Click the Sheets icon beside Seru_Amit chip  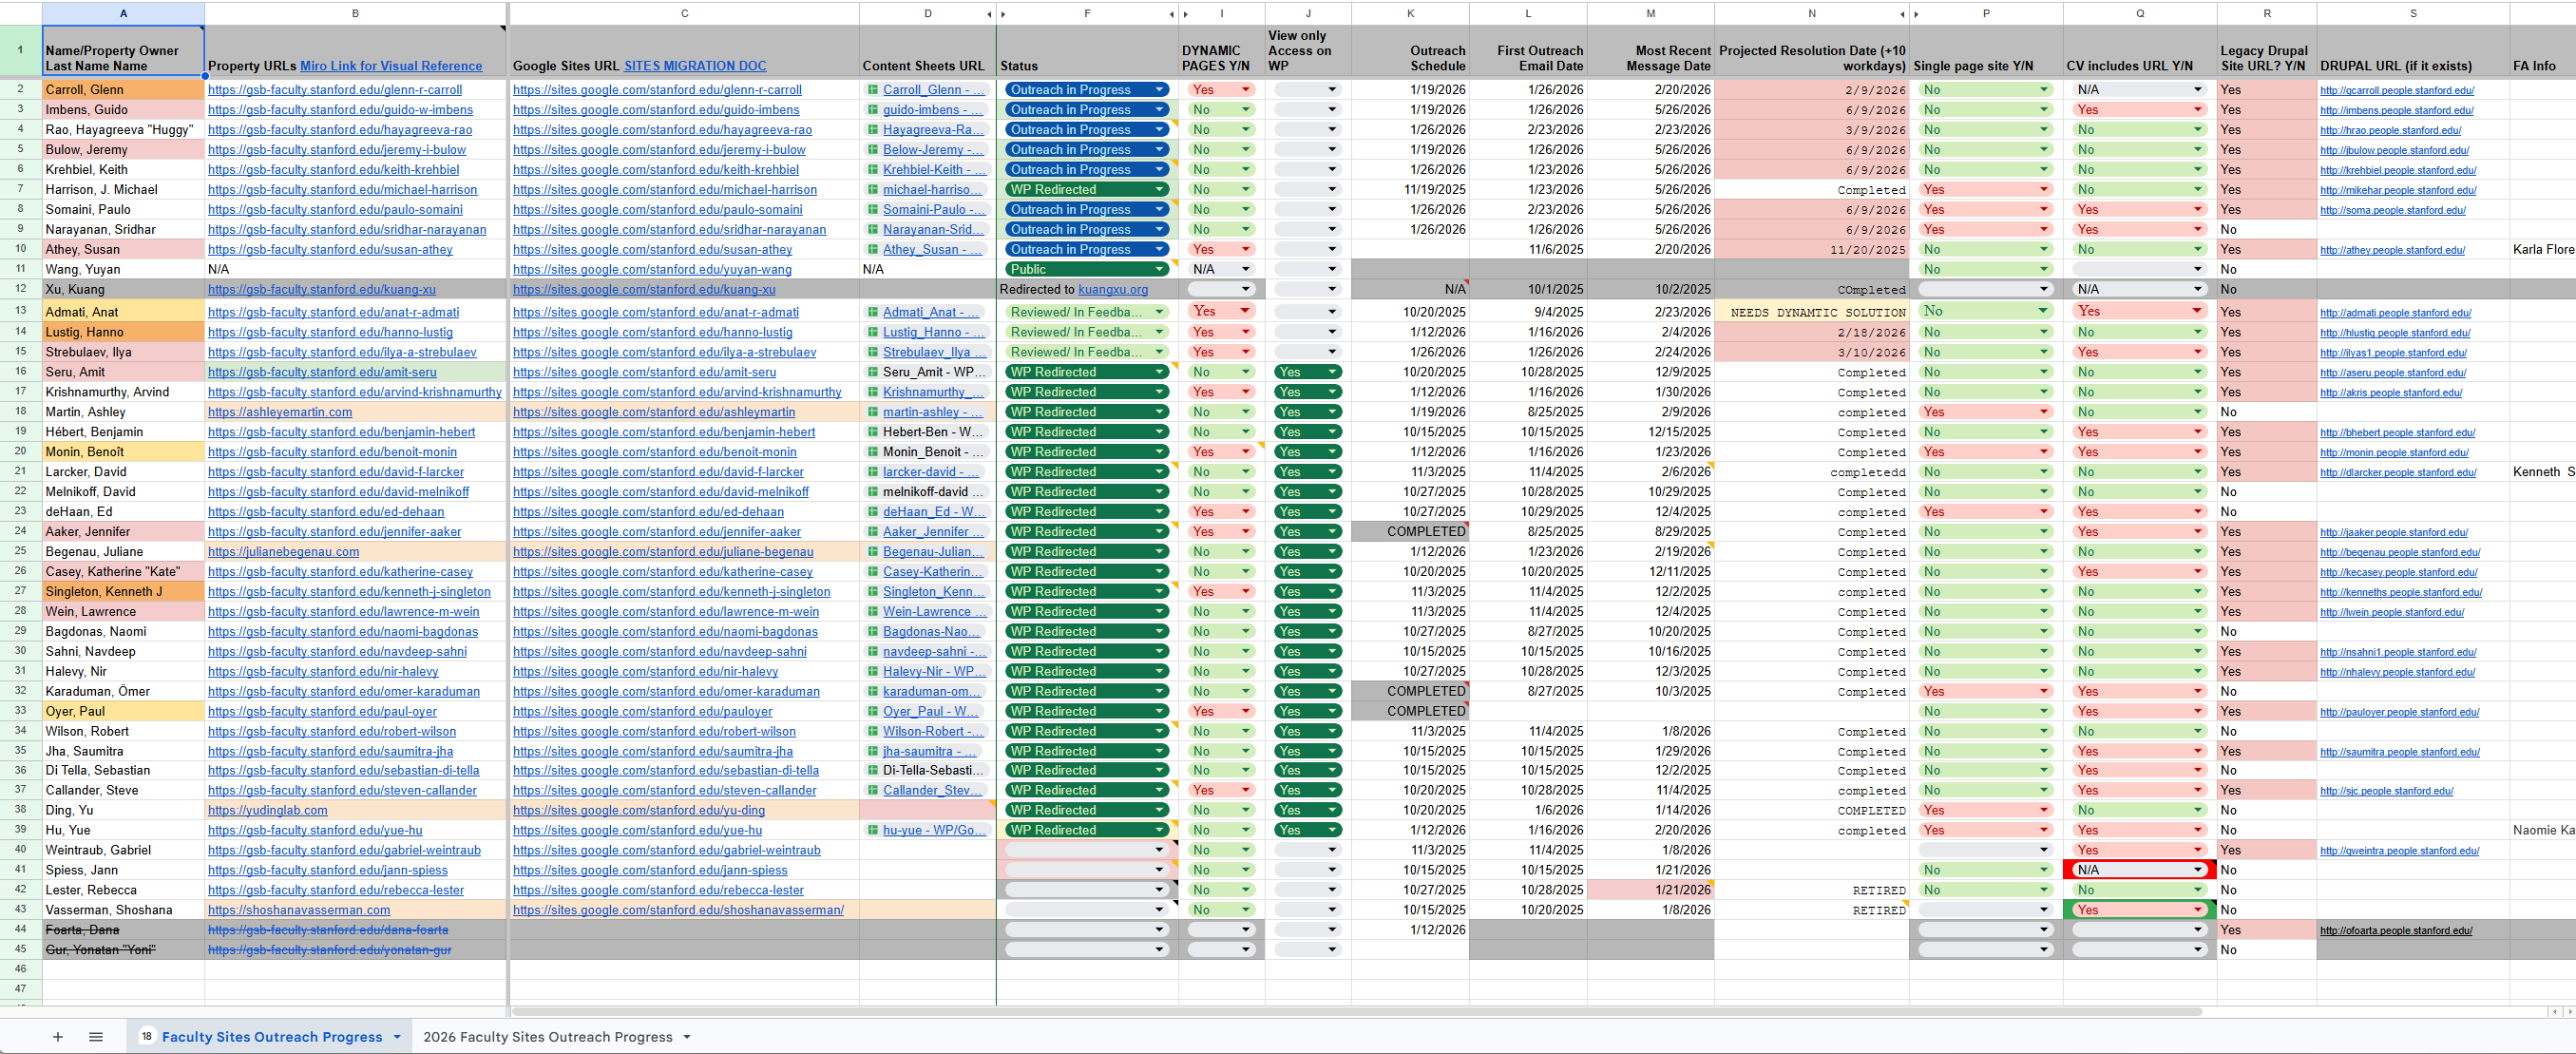[873, 372]
